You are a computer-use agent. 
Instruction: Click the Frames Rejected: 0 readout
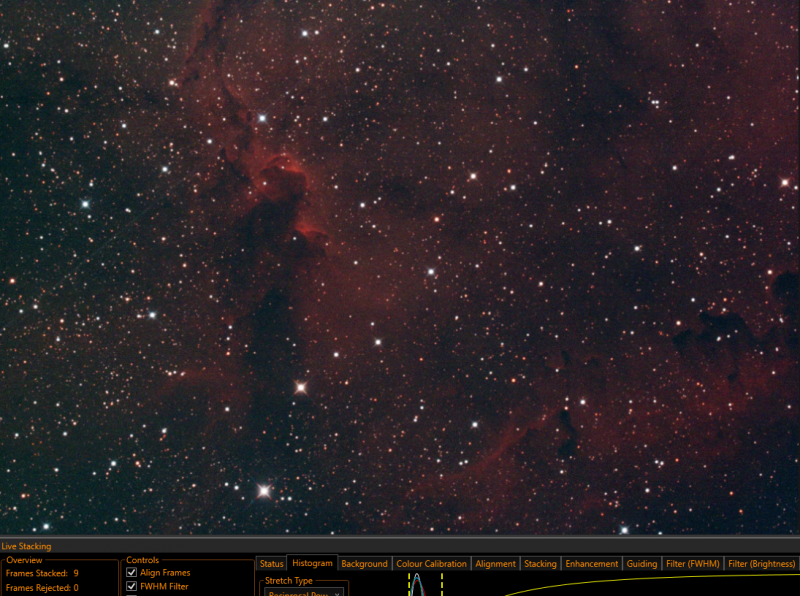42,587
